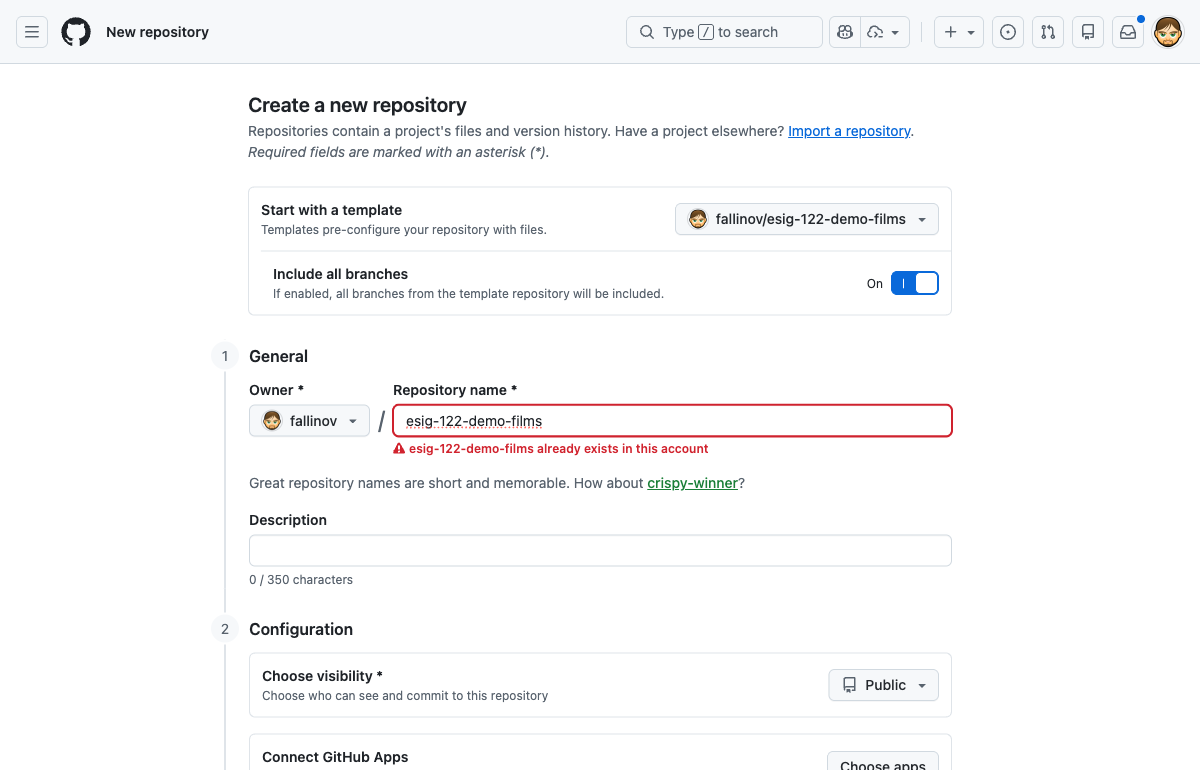Open Copilot chat icon
The image size is (1200, 770).
[845, 32]
